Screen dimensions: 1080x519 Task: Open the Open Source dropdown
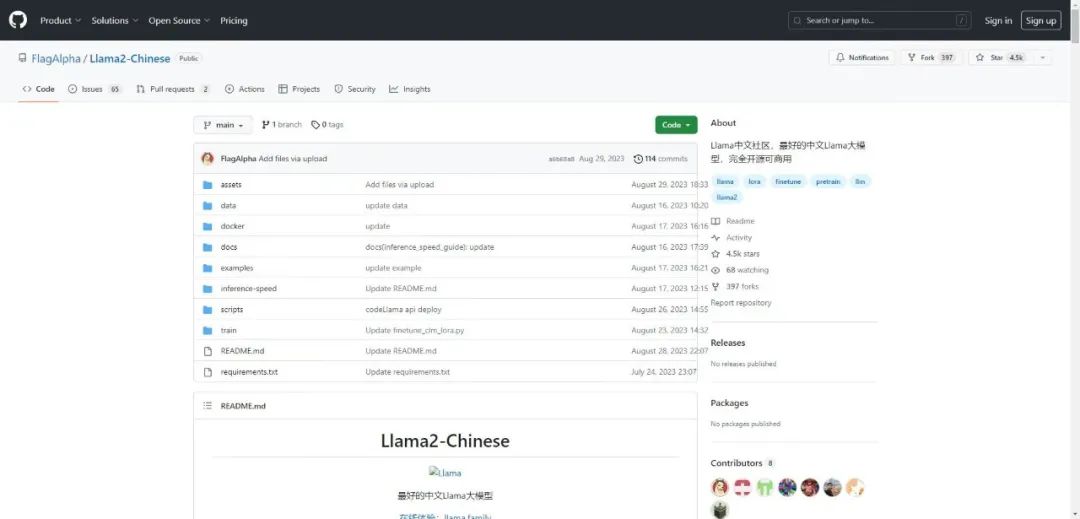179,21
